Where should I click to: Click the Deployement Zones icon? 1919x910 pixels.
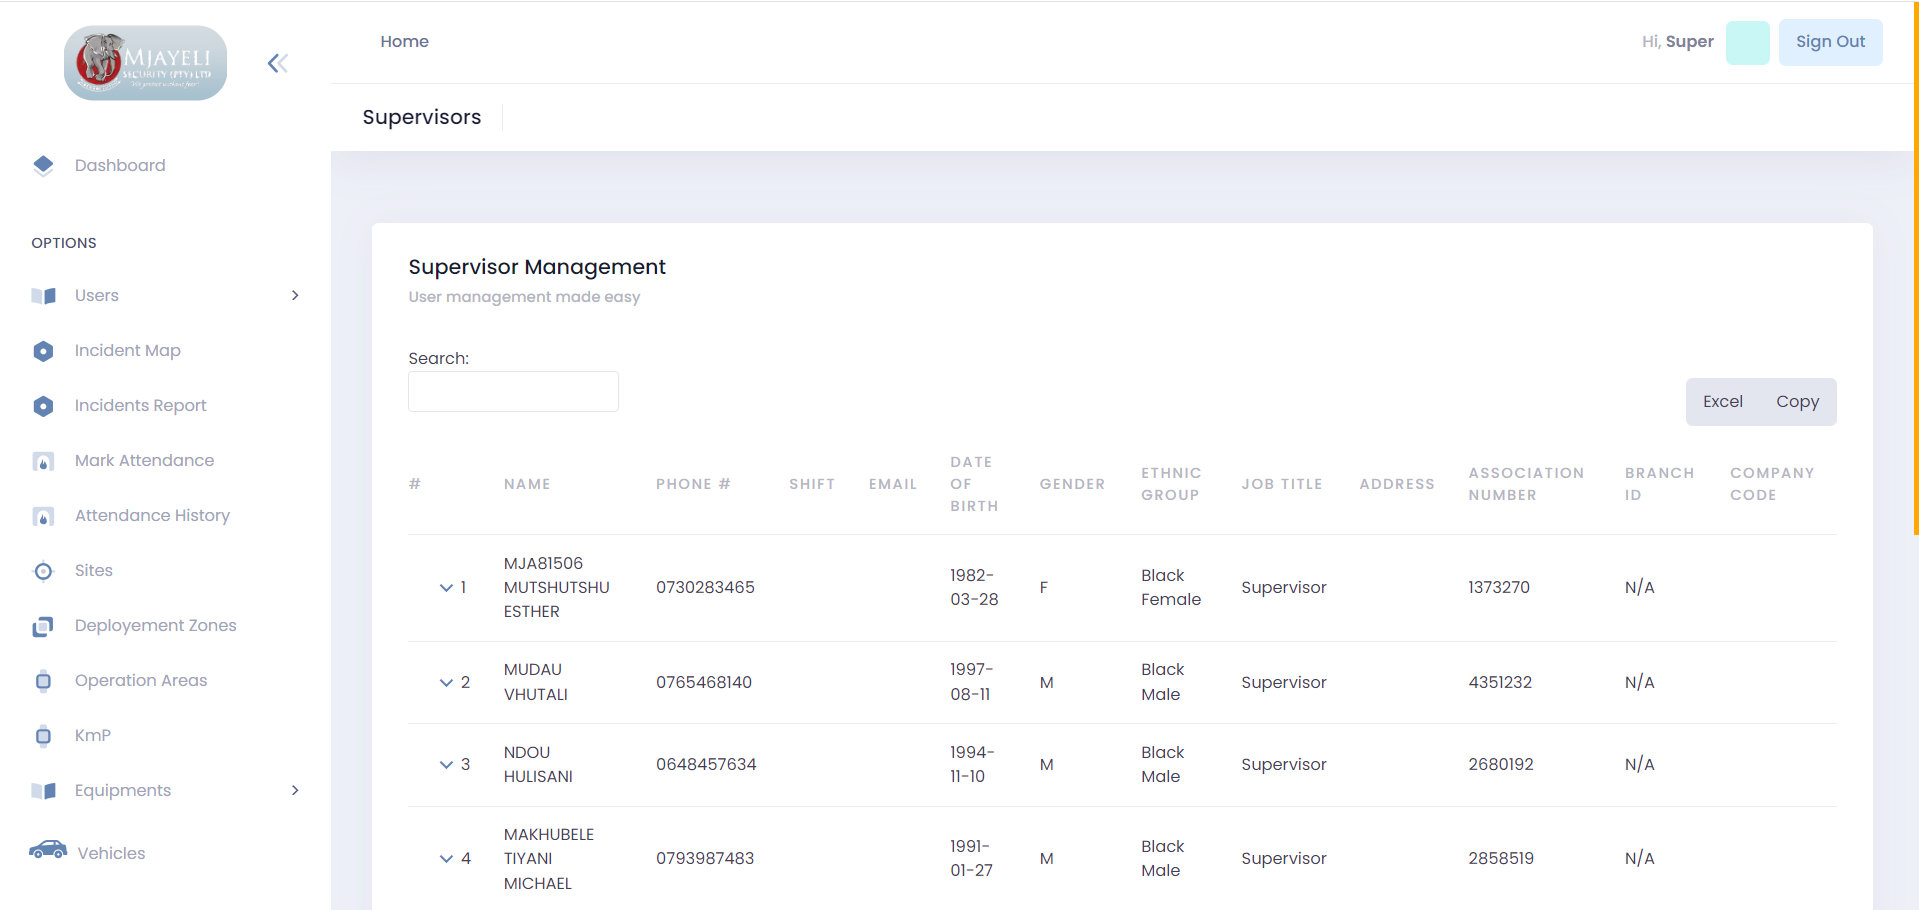[43, 626]
